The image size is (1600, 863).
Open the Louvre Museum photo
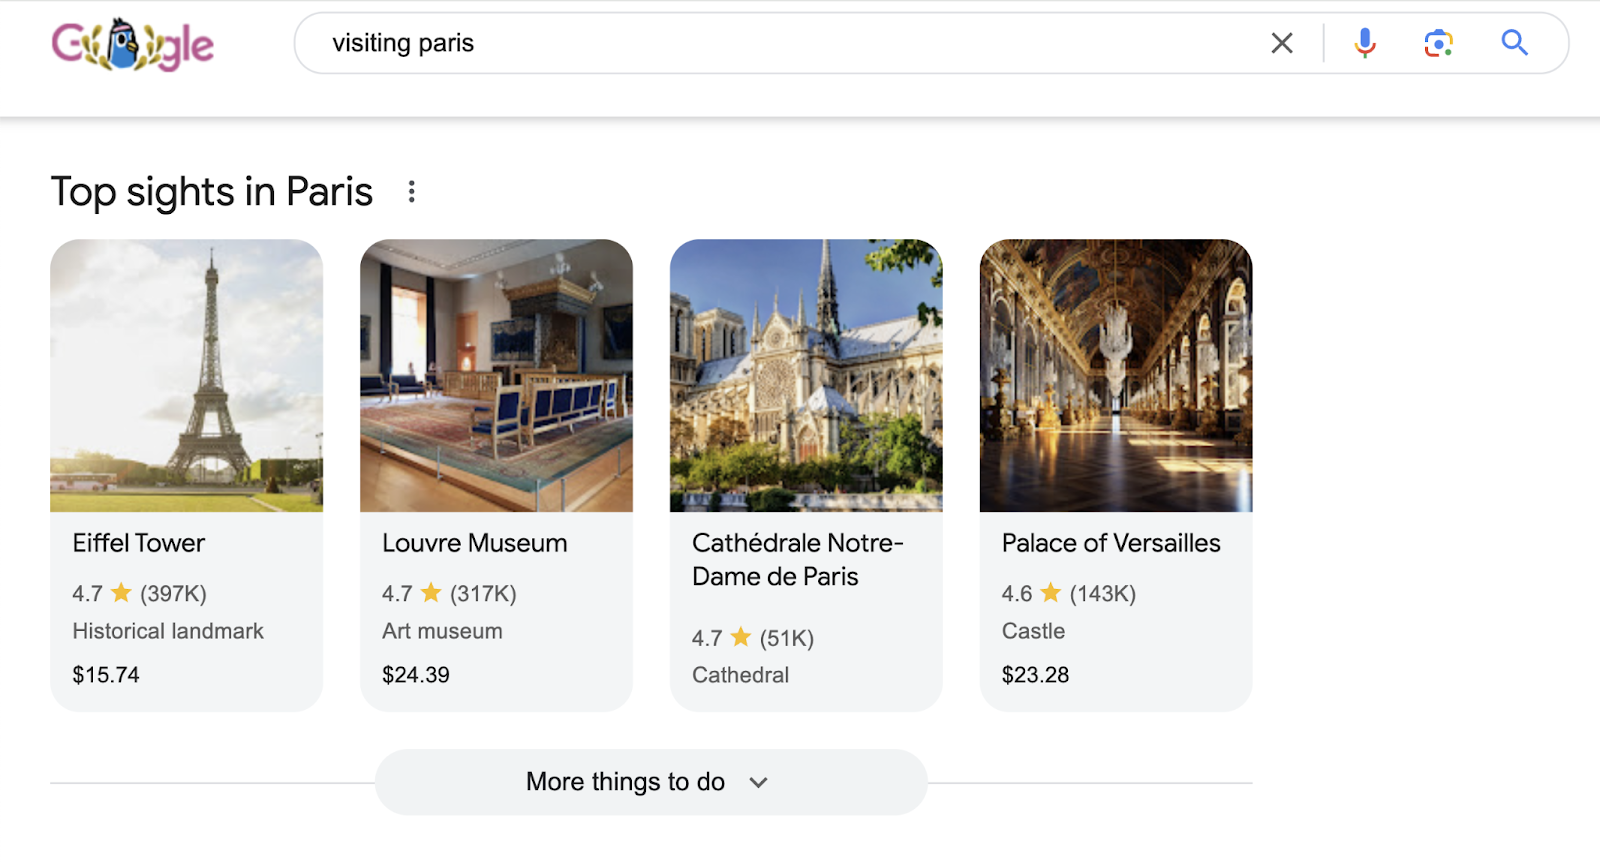pyautogui.click(x=496, y=375)
